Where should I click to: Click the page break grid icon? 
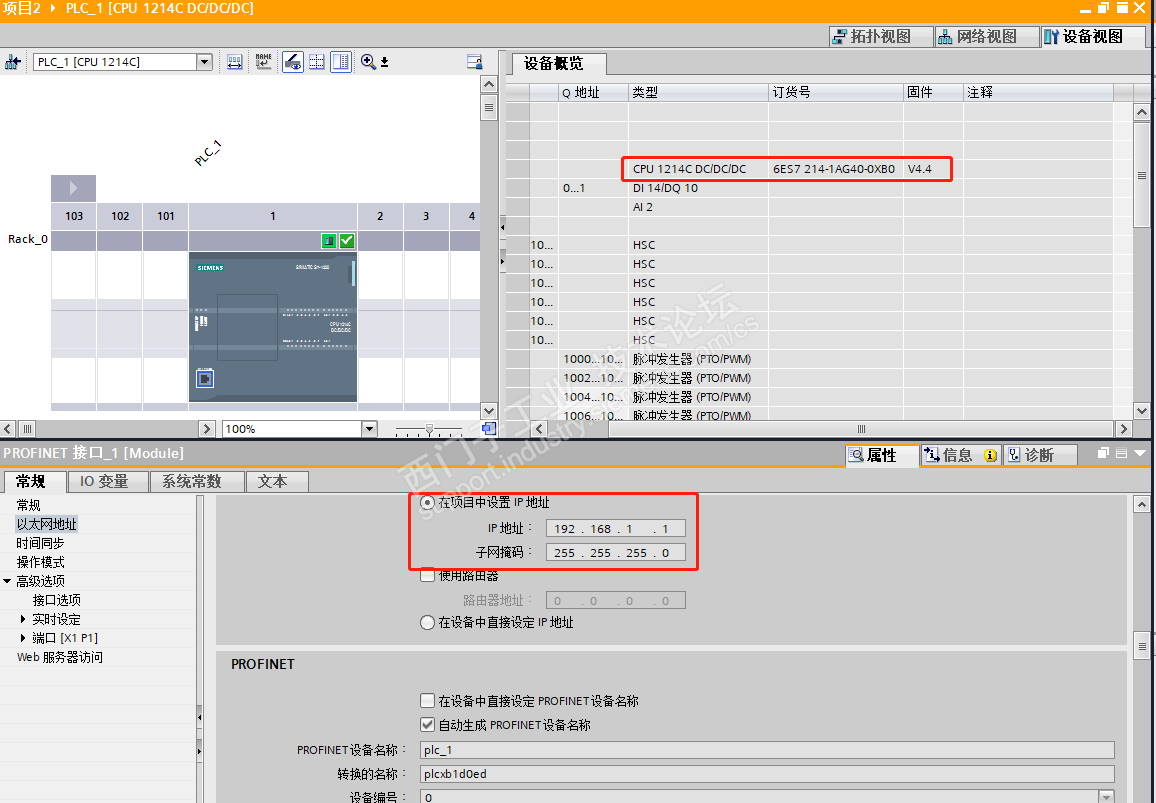pos(316,62)
